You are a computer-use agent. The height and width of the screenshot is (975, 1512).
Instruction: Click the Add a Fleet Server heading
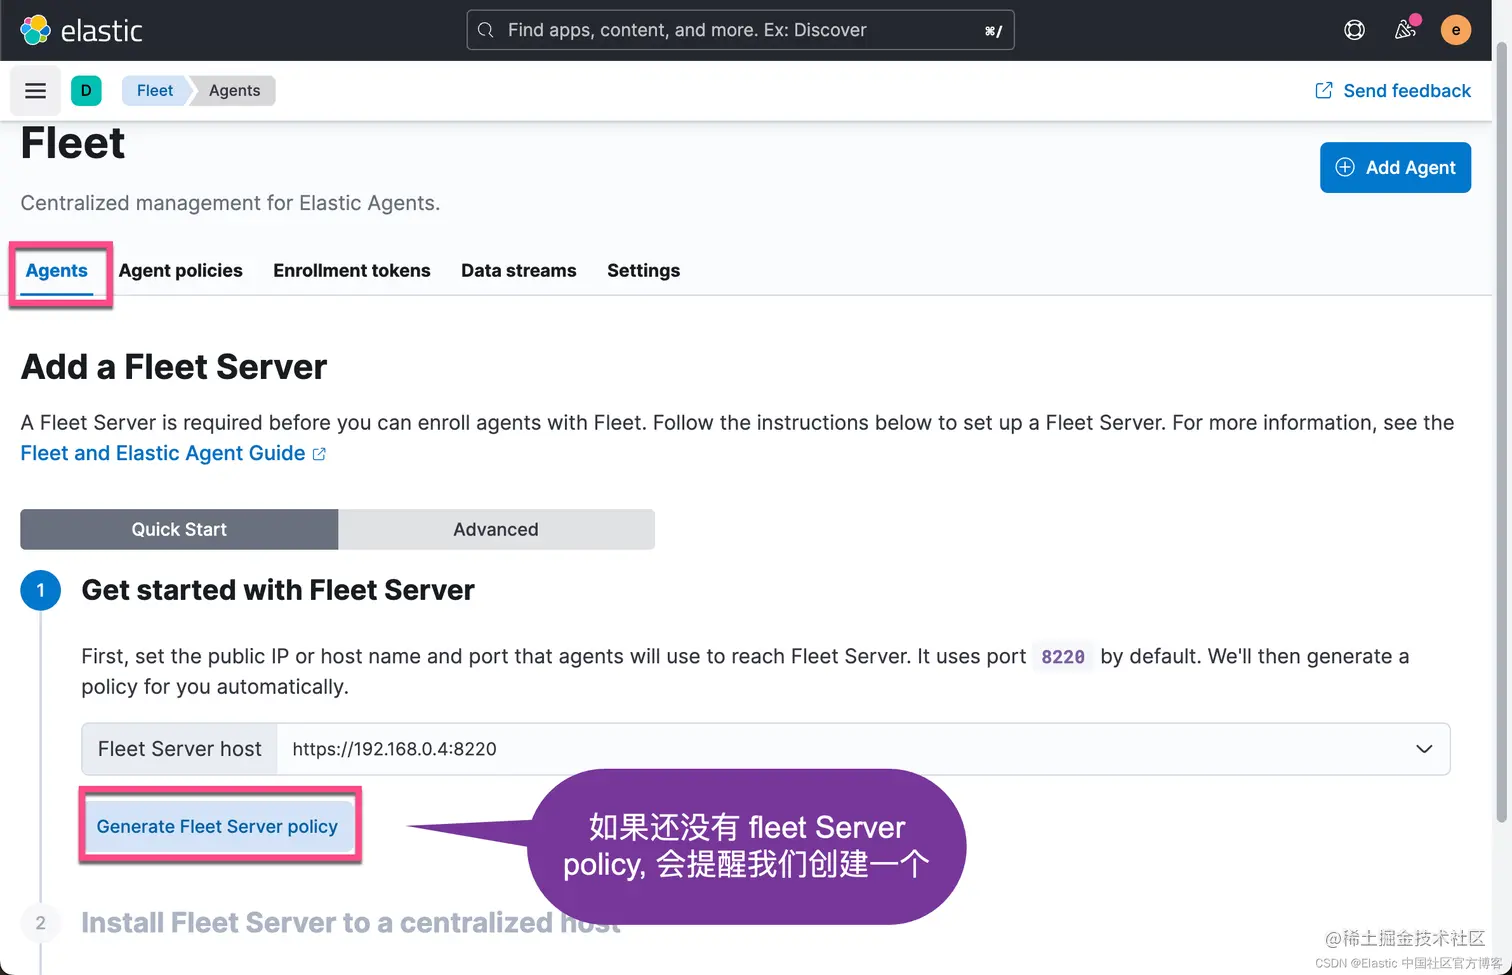pos(174,367)
